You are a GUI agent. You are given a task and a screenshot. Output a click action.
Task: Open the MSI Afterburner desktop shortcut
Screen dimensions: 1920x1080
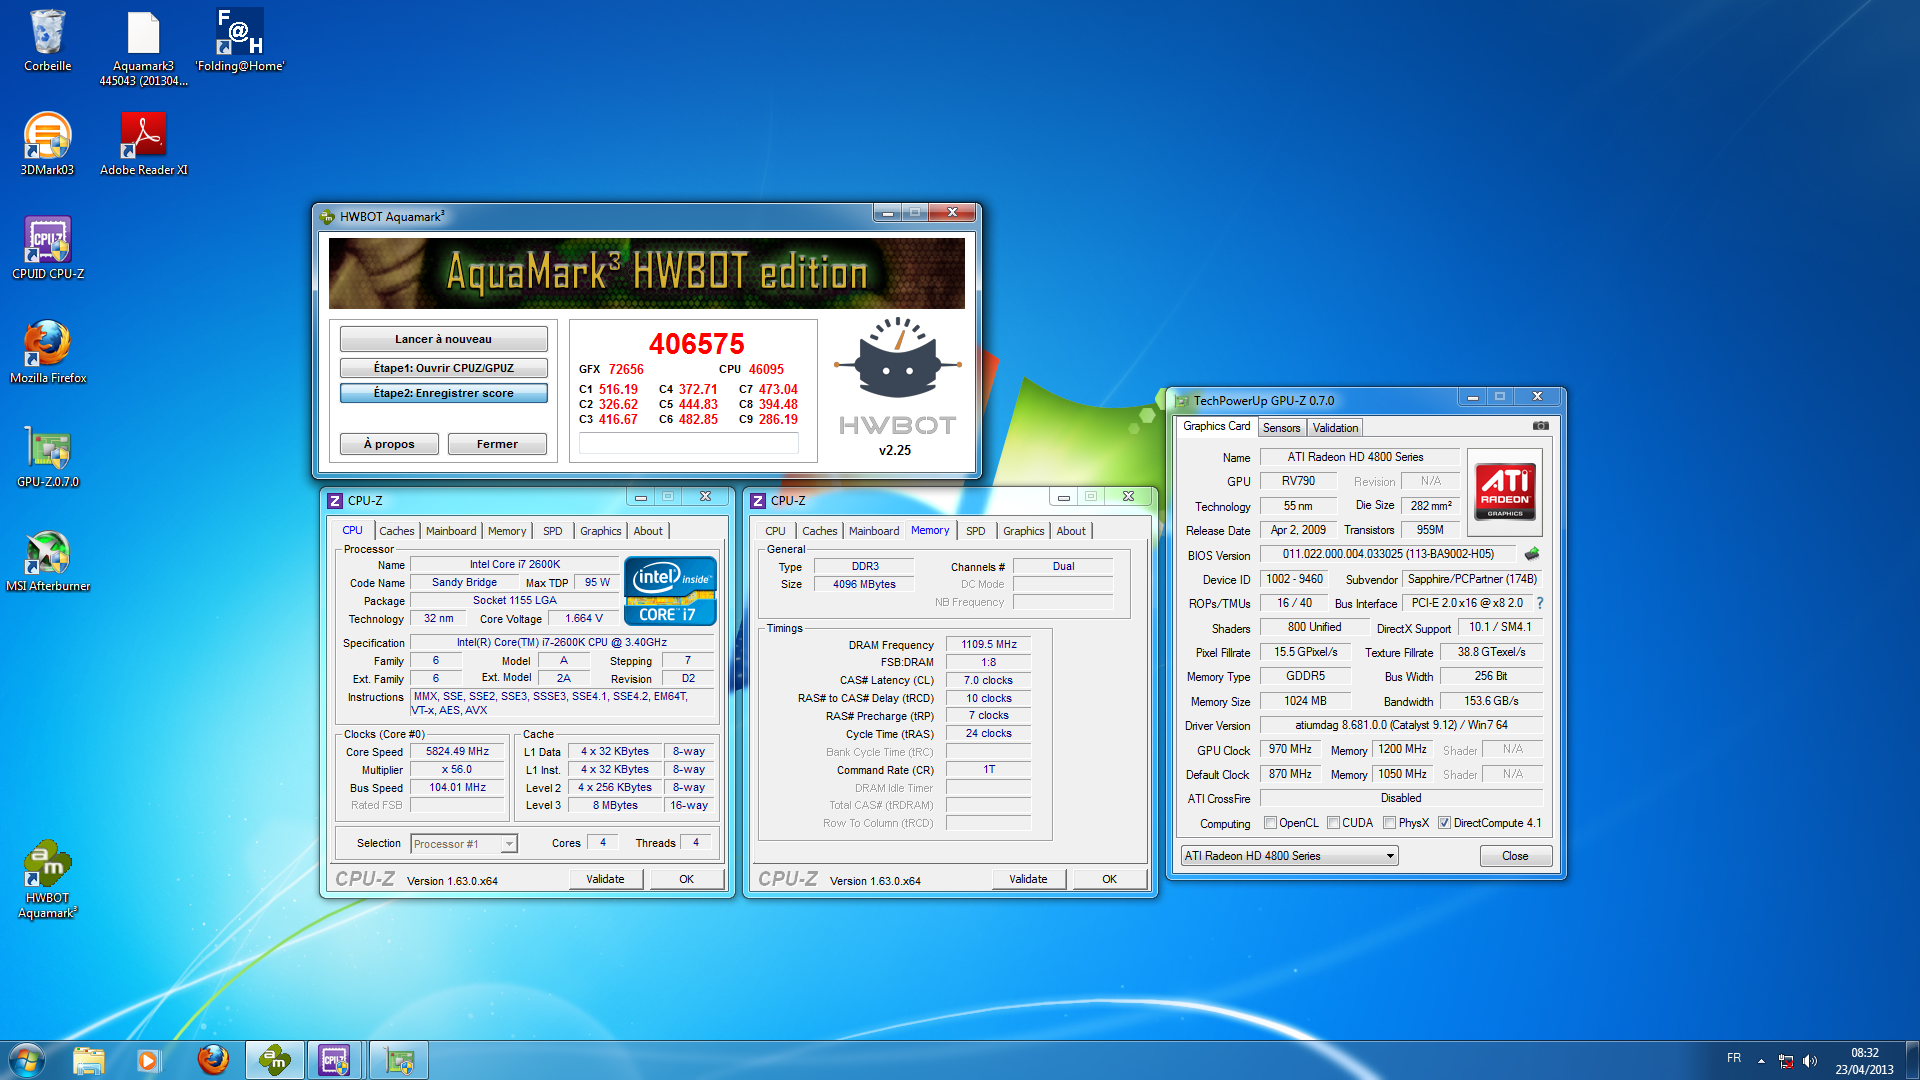coord(47,560)
